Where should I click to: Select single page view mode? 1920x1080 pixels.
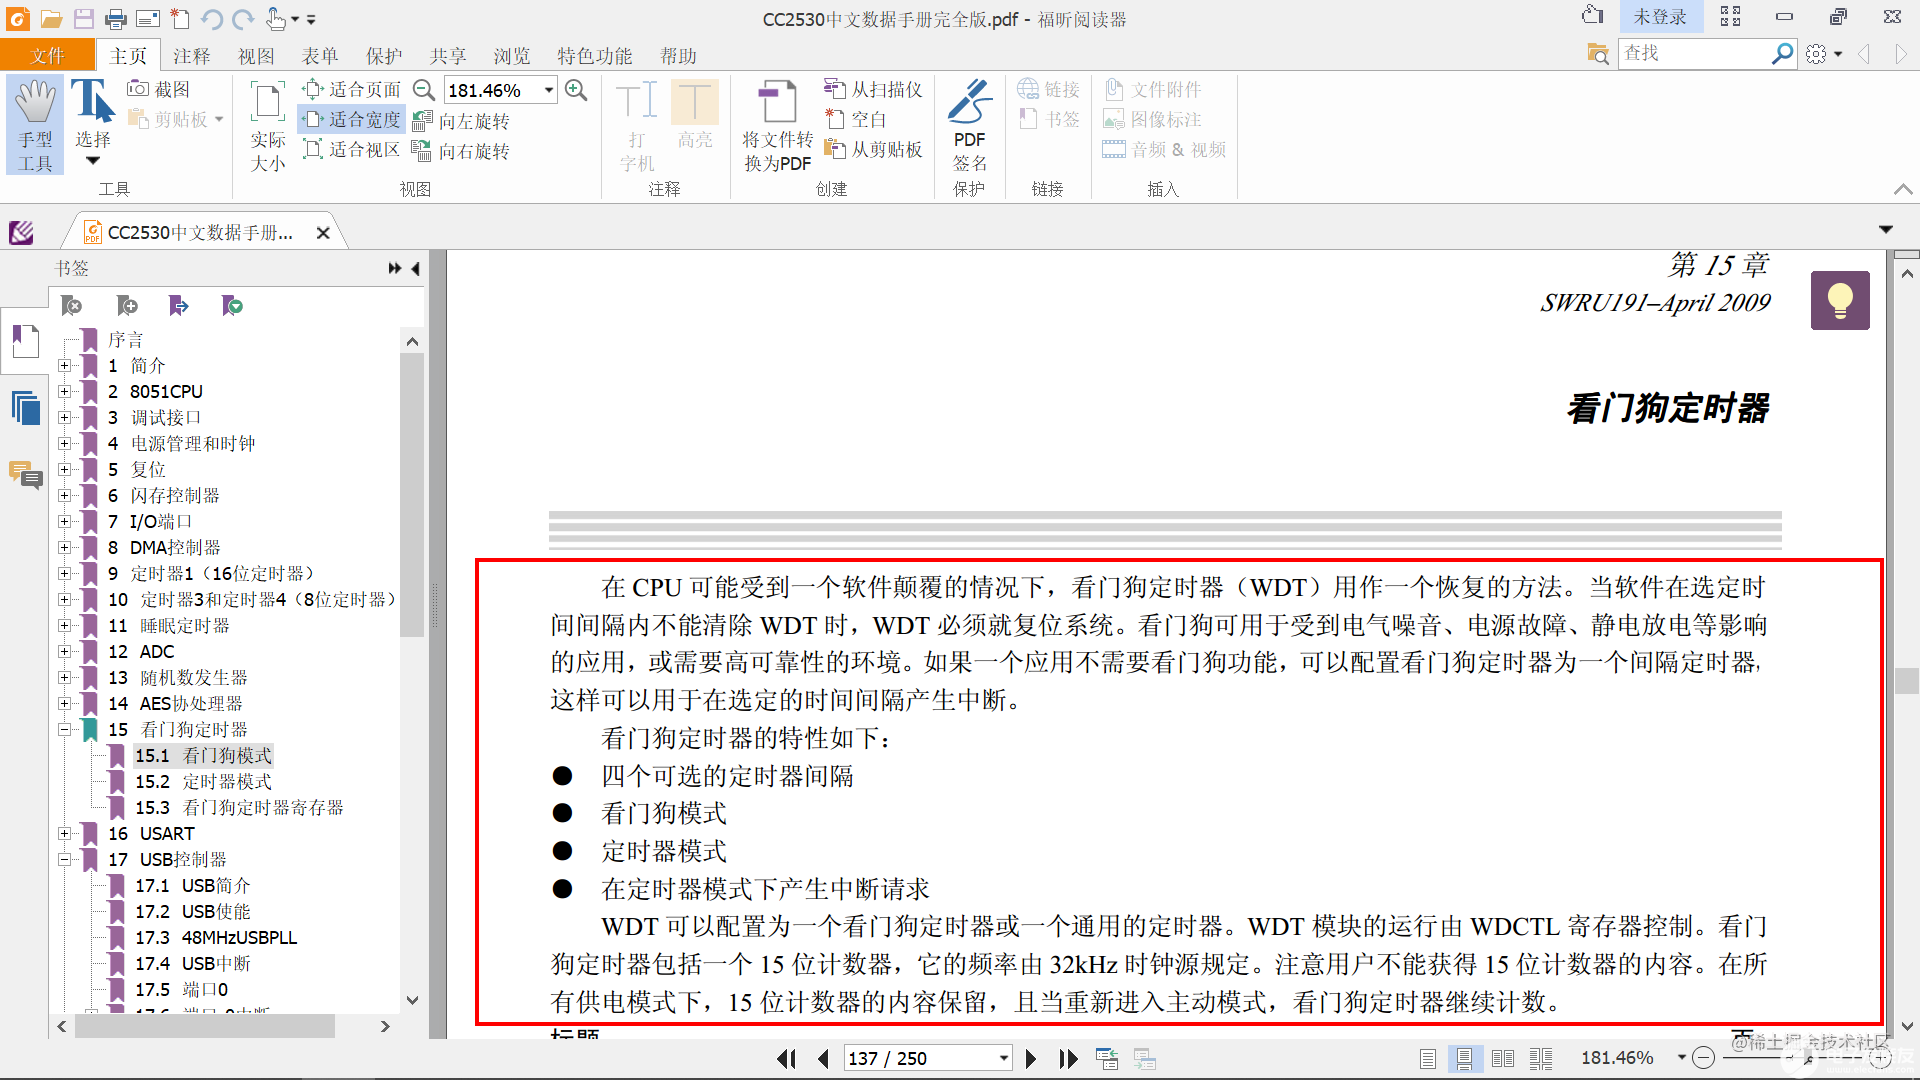(x=1428, y=1058)
